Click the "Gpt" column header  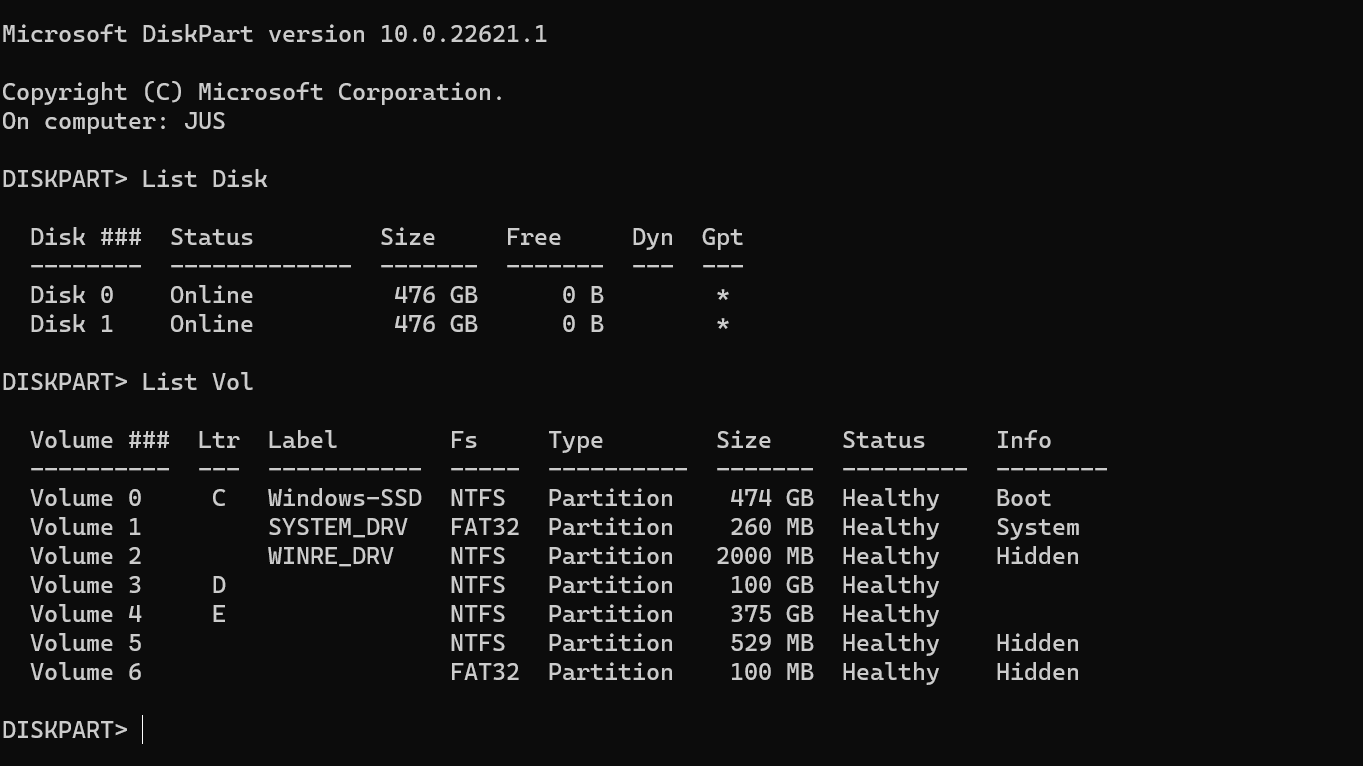click(722, 238)
